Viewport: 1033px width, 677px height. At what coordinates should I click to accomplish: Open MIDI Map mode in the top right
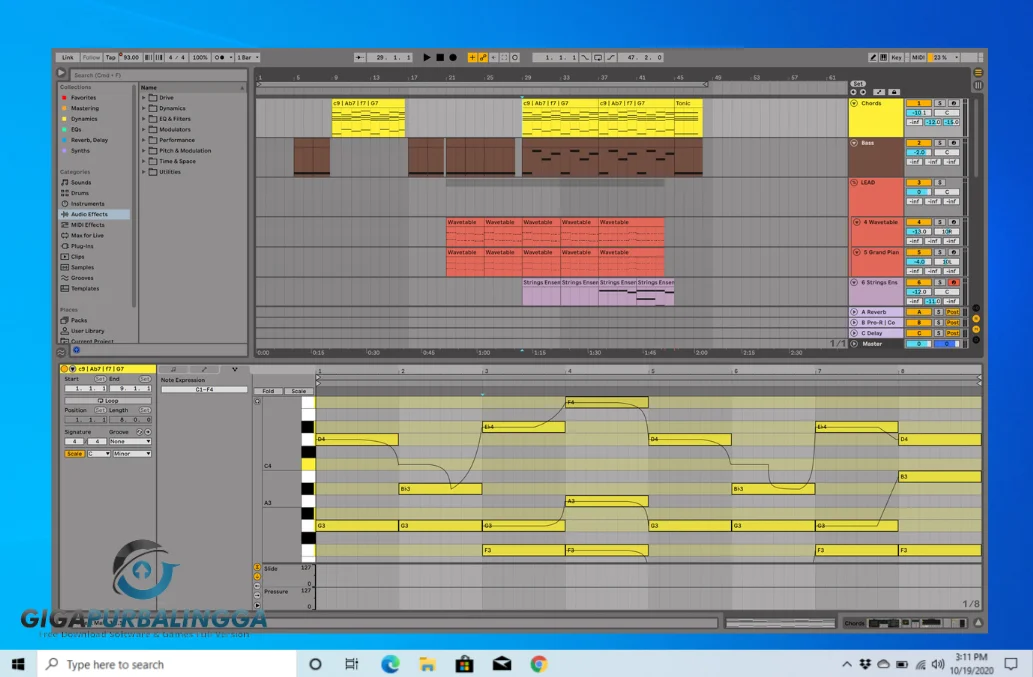918,57
